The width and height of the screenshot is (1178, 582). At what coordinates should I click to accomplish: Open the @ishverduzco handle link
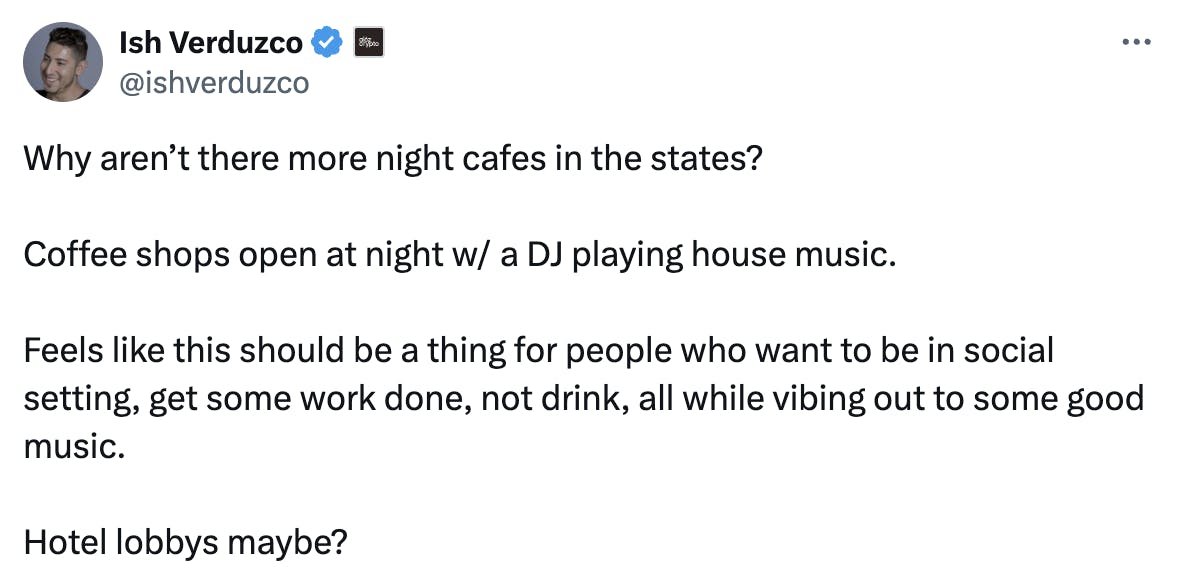(214, 83)
